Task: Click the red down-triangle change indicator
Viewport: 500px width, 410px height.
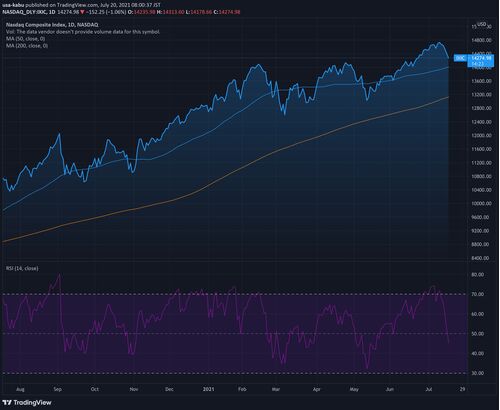Action: pos(82,12)
